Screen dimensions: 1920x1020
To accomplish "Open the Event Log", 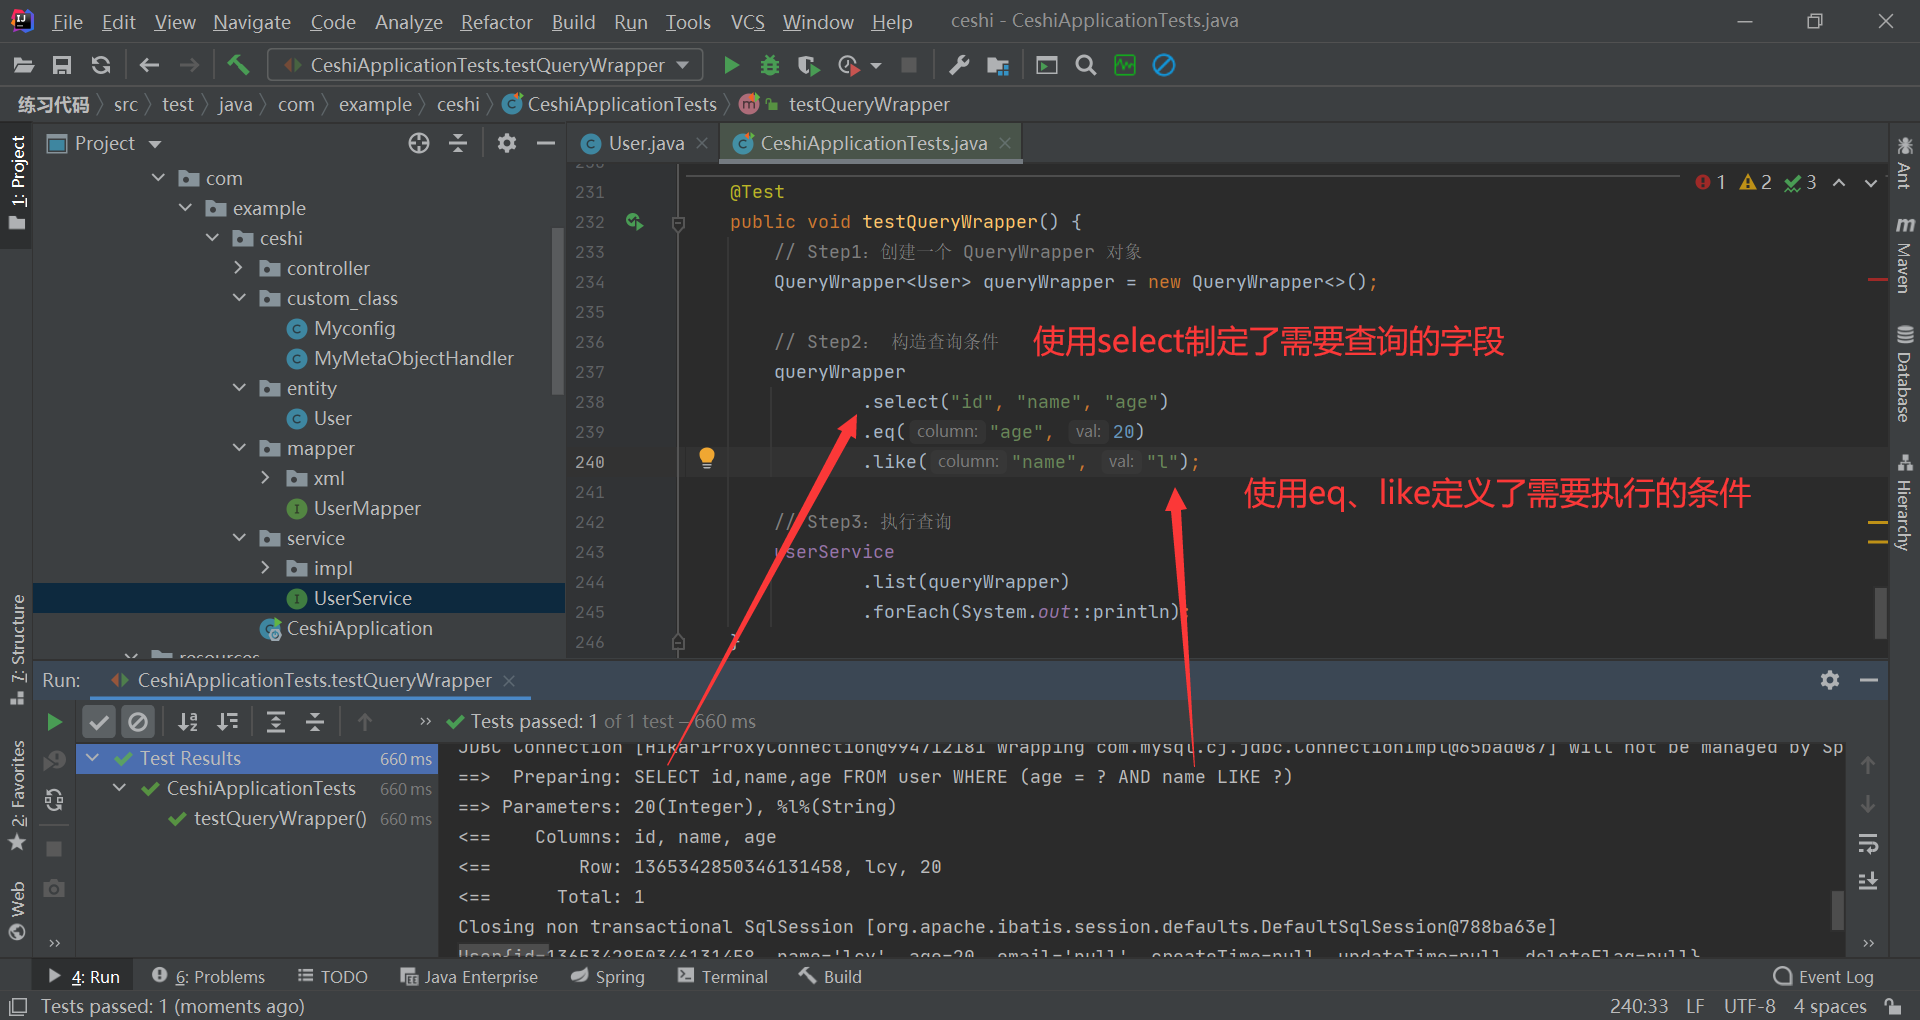I will click(x=1823, y=977).
